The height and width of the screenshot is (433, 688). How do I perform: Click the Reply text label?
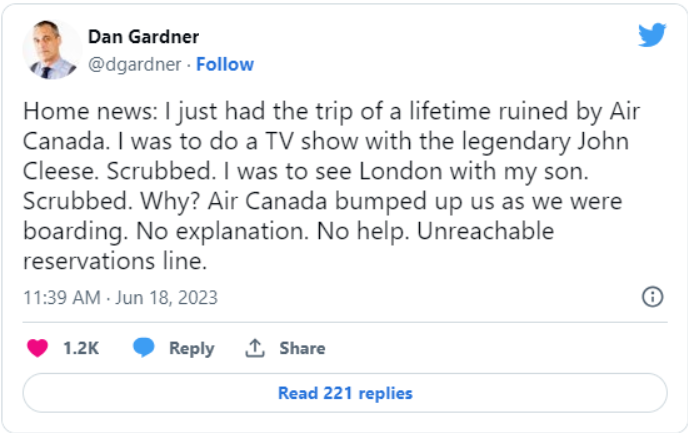pos(192,349)
